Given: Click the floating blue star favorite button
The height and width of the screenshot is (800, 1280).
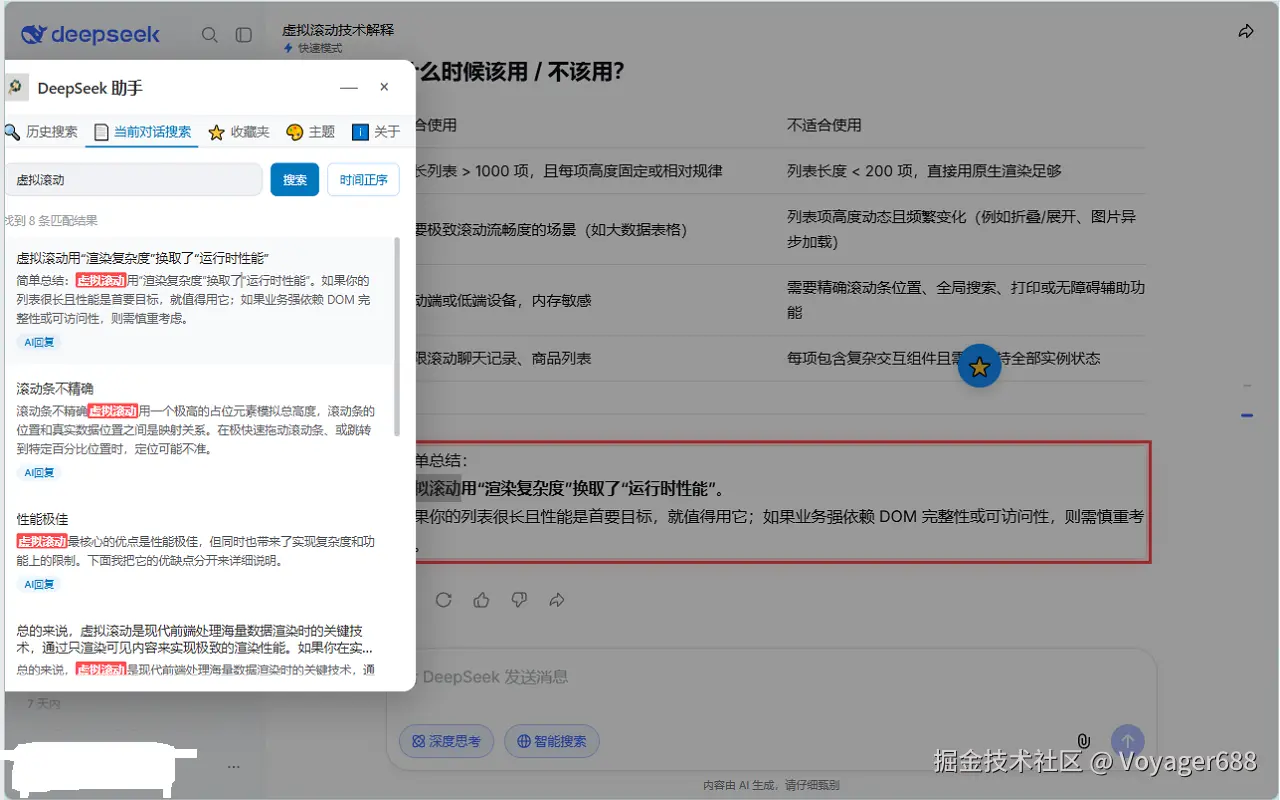Looking at the screenshot, I should pos(980,367).
